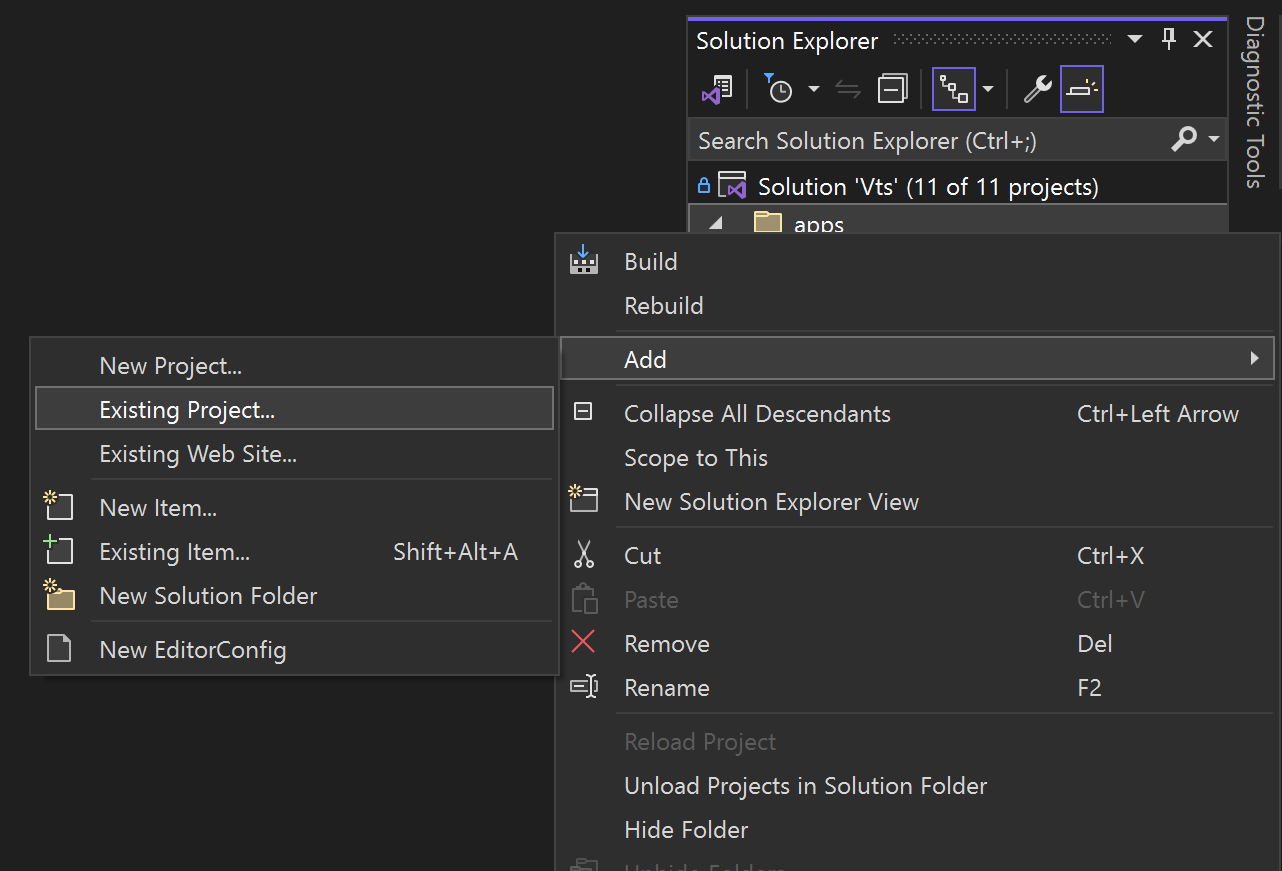Click Sync with Active Document arrows
This screenshot has width=1282, height=871.
[848, 90]
